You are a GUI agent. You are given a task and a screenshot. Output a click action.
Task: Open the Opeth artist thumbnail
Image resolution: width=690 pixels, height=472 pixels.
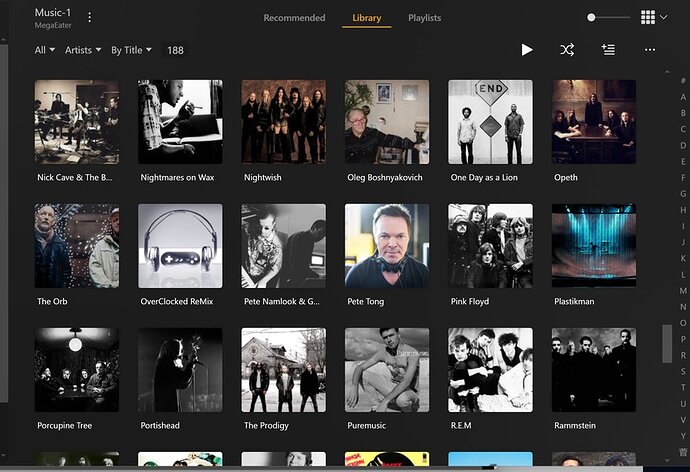[594, 122]
